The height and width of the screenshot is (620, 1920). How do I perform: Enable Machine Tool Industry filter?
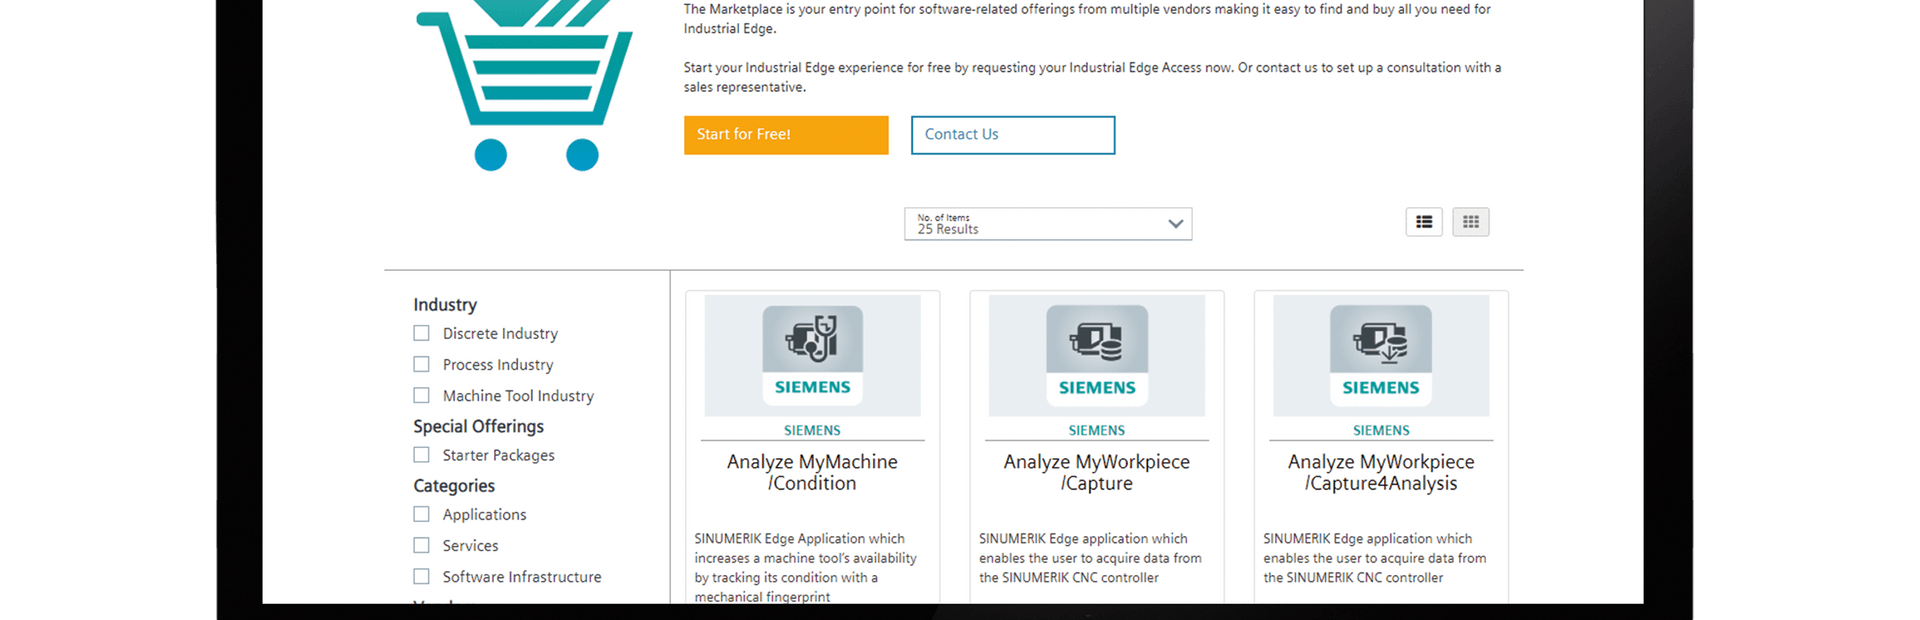pos(422,395)
